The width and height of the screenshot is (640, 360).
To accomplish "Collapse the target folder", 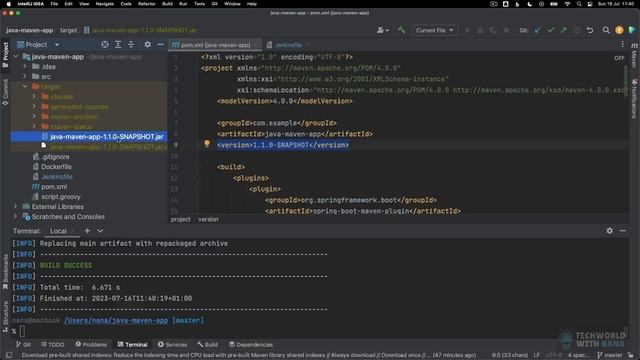I will pos(25,87).
